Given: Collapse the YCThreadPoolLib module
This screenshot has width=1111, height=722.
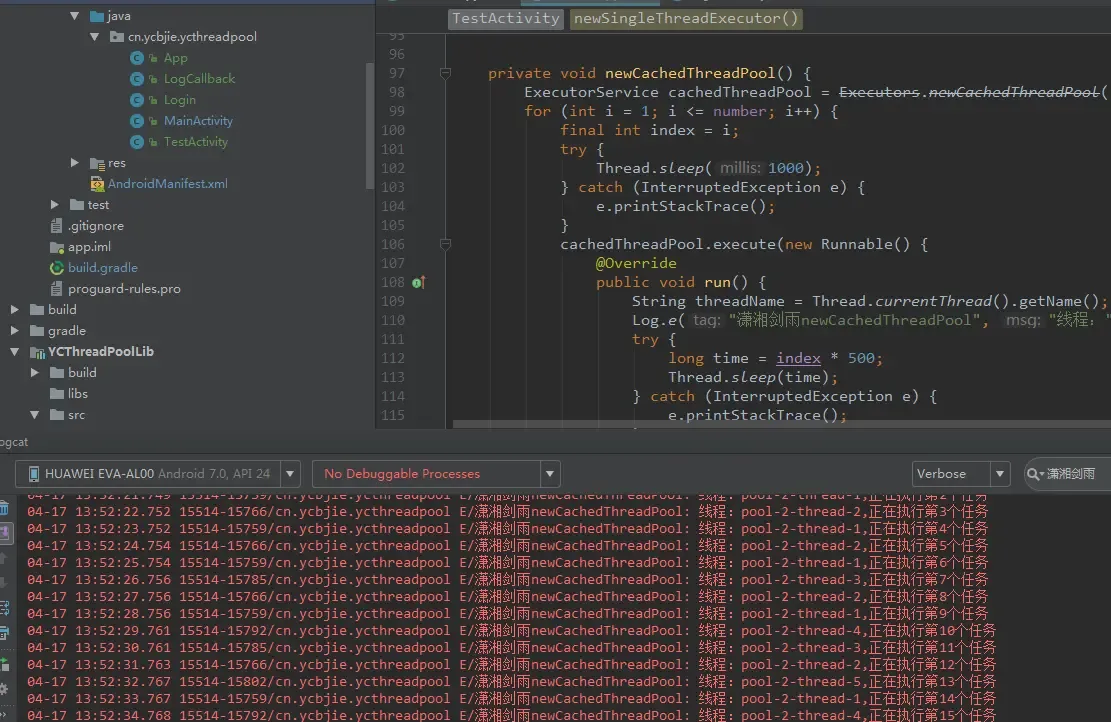Looking at the screenshot, I should coord(15,352).
